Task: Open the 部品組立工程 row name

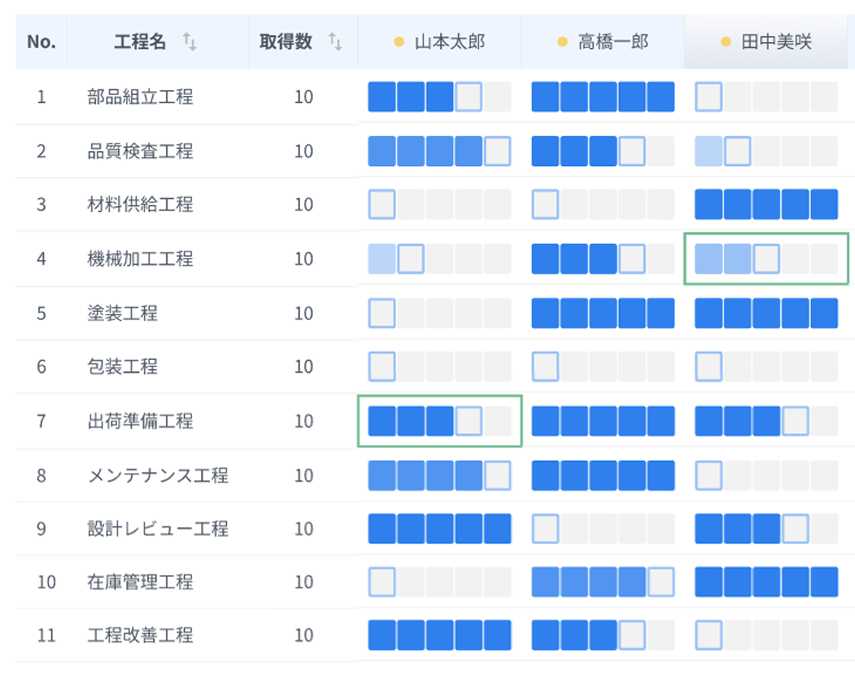Action: 140,97
